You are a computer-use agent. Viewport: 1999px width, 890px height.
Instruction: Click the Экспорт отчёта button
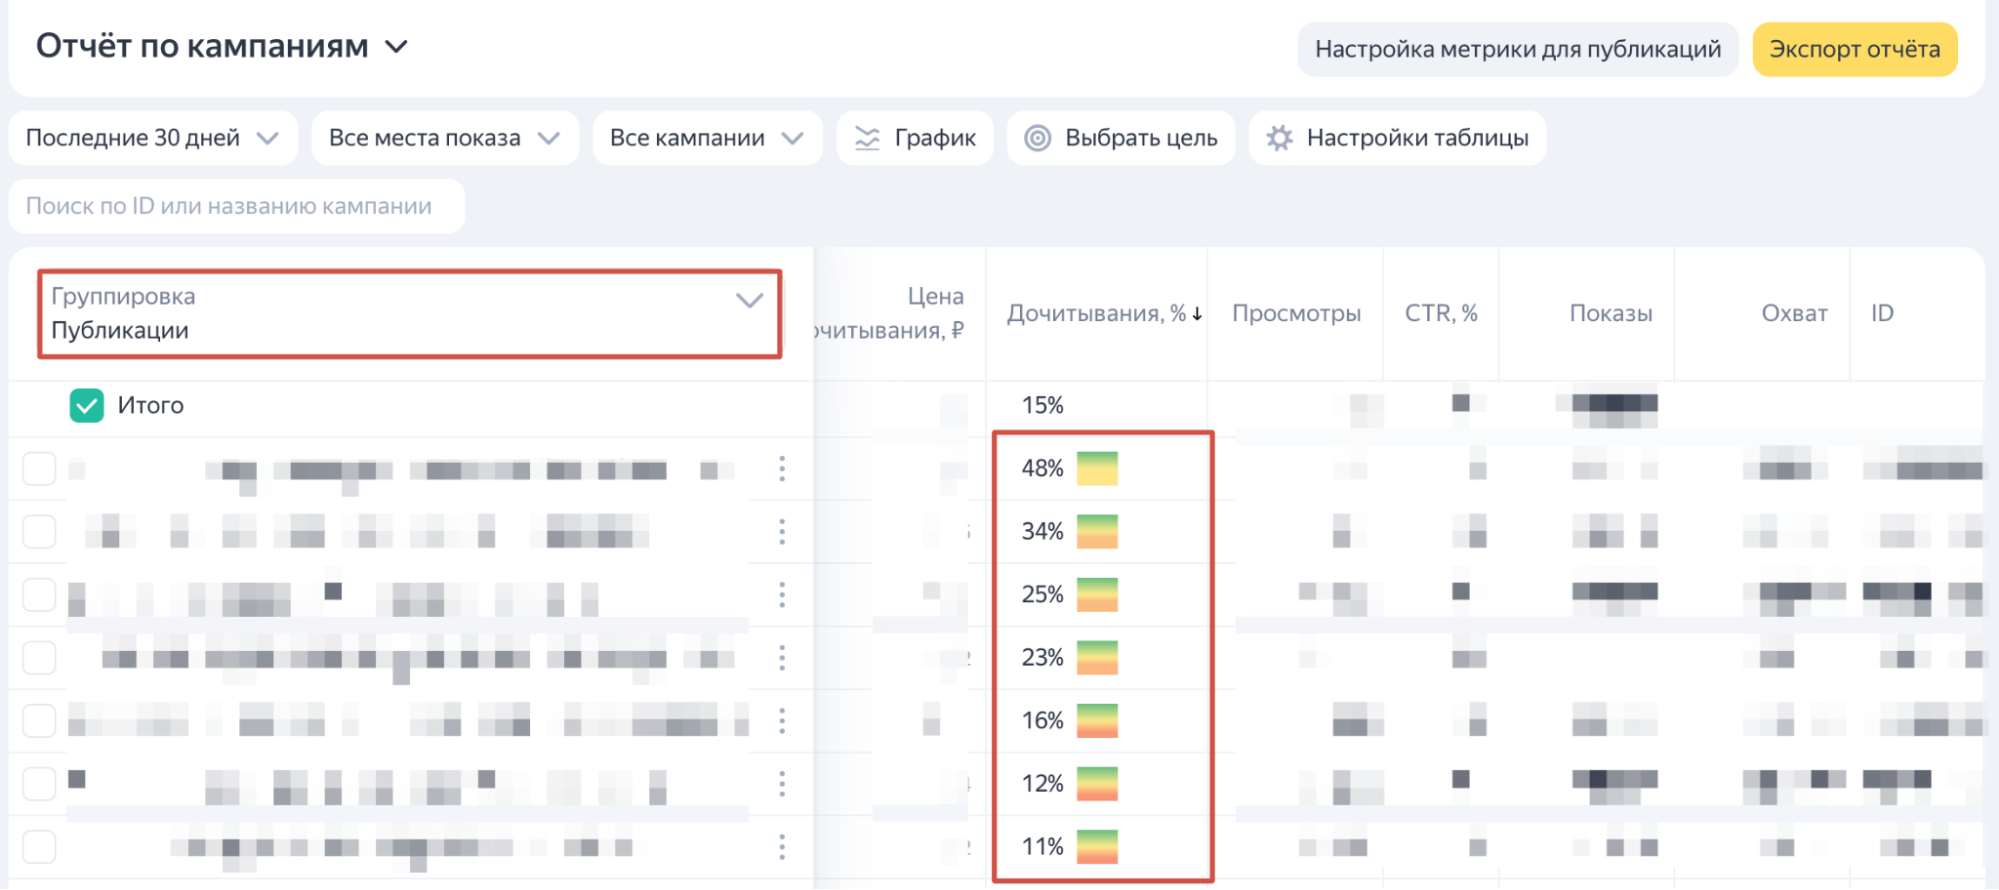pos(1854,49)
